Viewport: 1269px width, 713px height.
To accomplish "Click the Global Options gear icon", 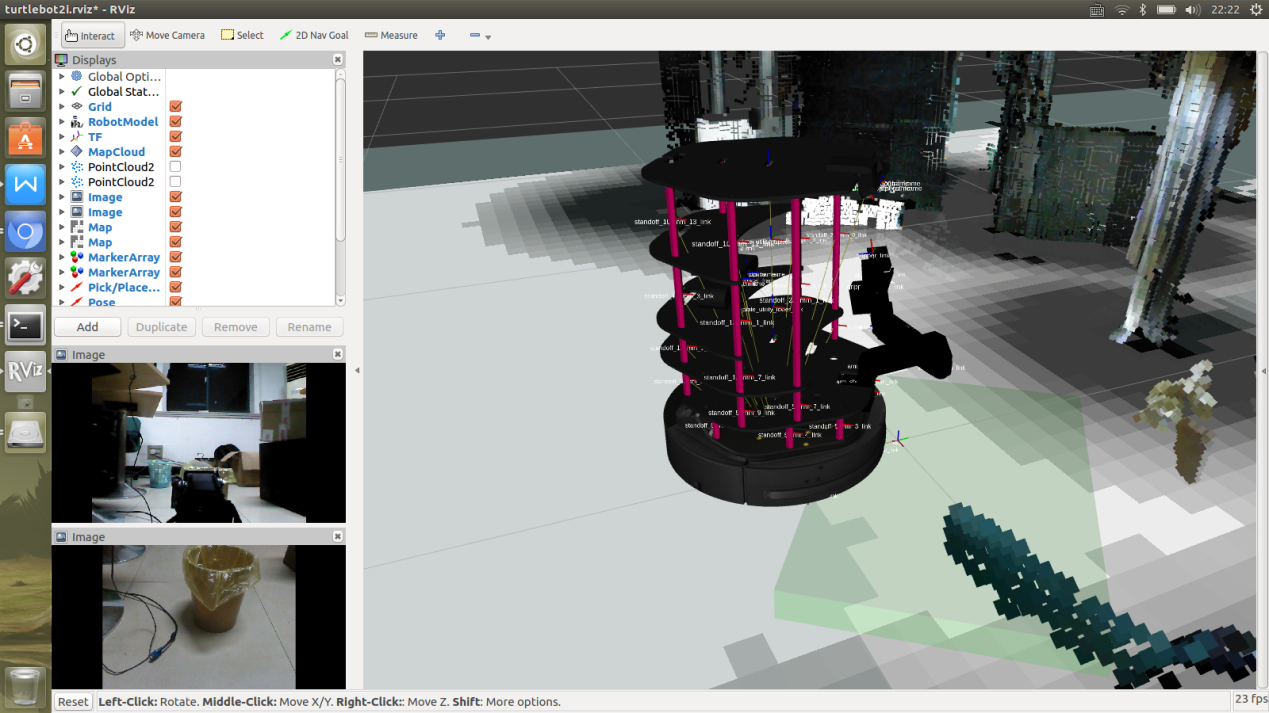I will pos(77,76).
